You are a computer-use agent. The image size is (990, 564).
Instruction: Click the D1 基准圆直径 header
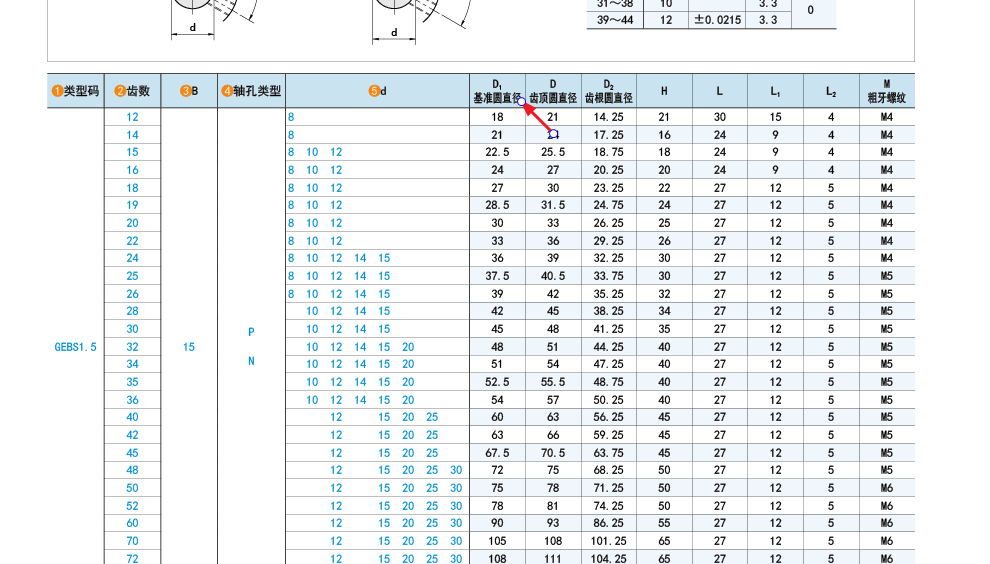pos(498,92)
